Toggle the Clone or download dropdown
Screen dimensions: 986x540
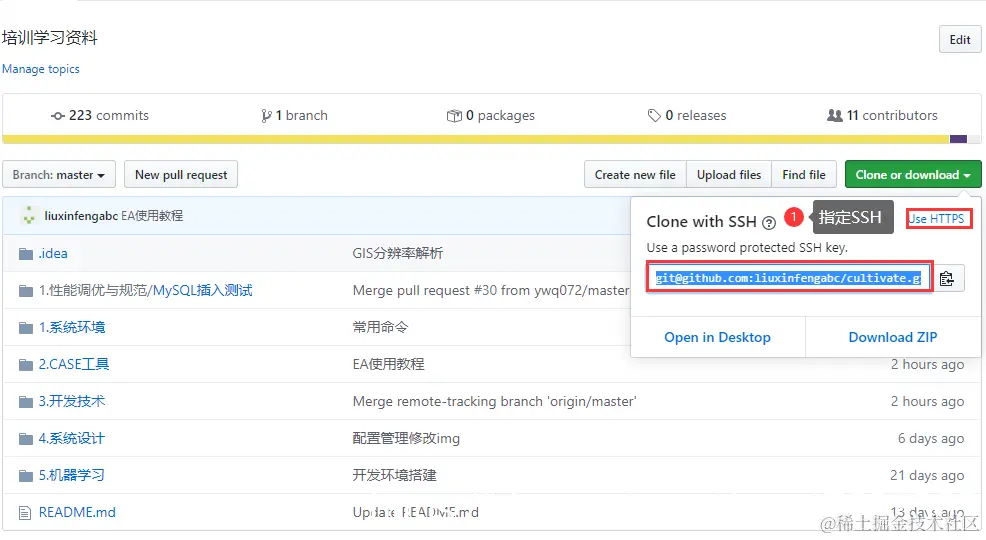[913, 175]
